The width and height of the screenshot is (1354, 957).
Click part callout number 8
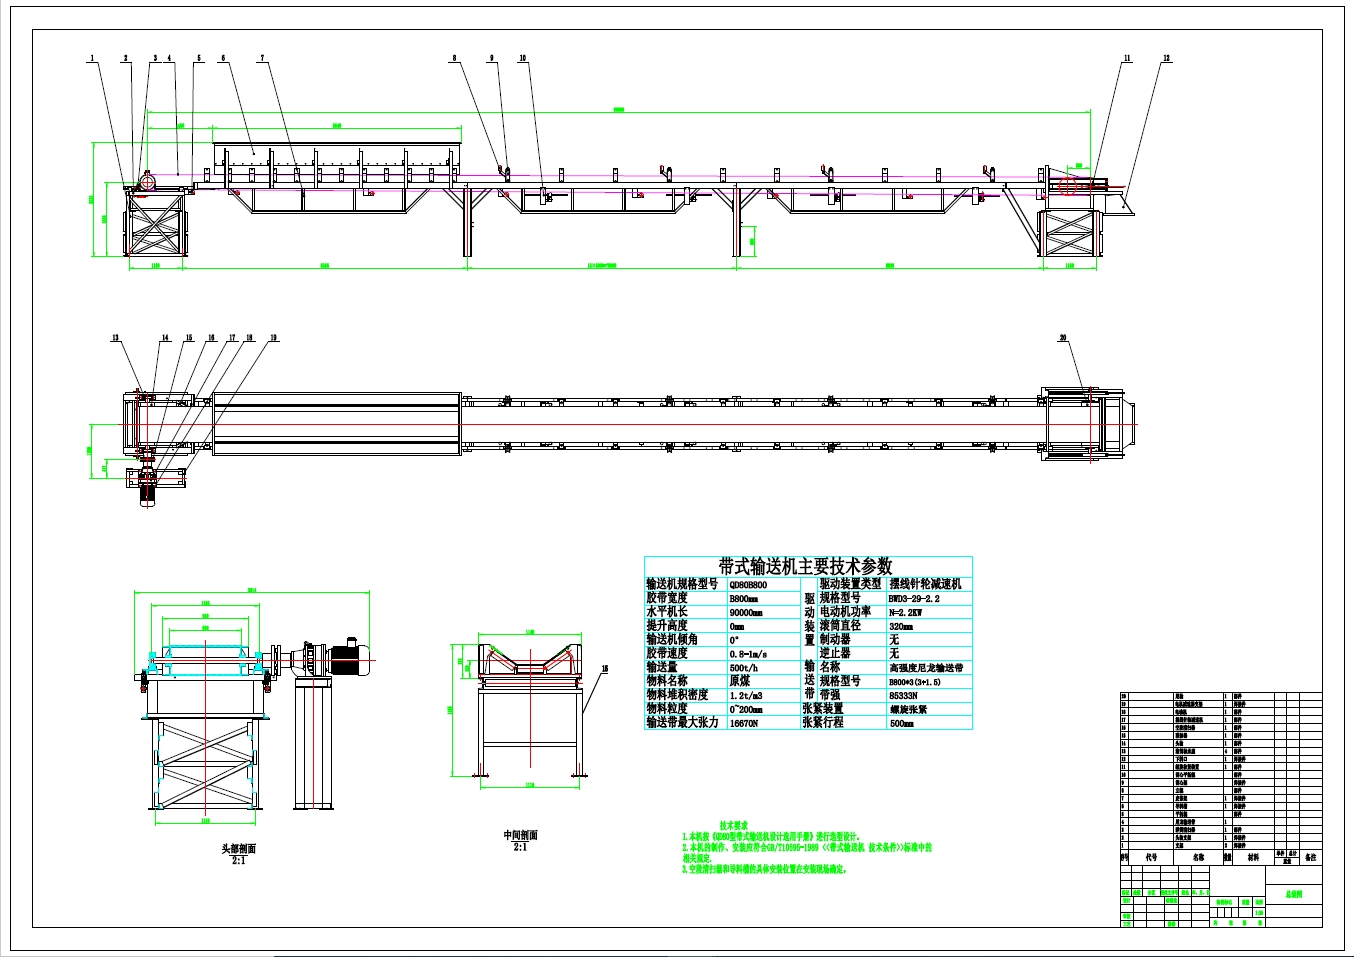point(454,58)
